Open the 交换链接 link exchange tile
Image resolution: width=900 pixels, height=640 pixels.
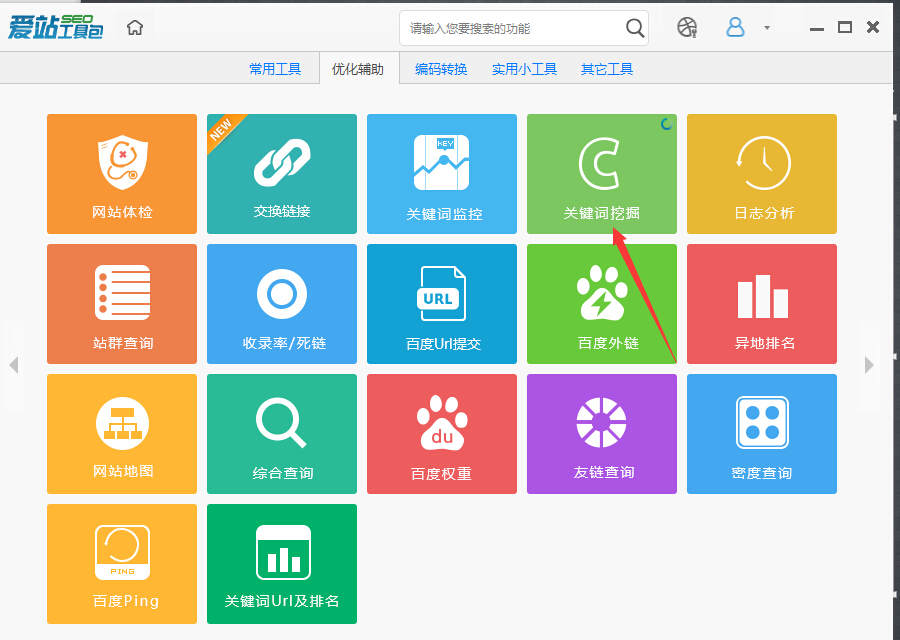282,174
